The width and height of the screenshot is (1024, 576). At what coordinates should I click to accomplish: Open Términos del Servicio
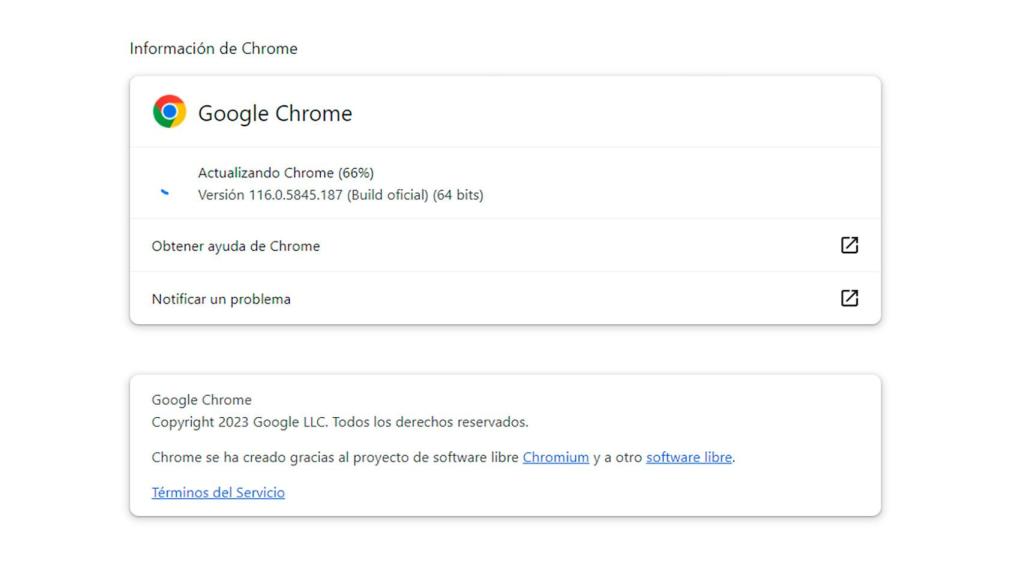pyautogui.click(x=218, y=491)
